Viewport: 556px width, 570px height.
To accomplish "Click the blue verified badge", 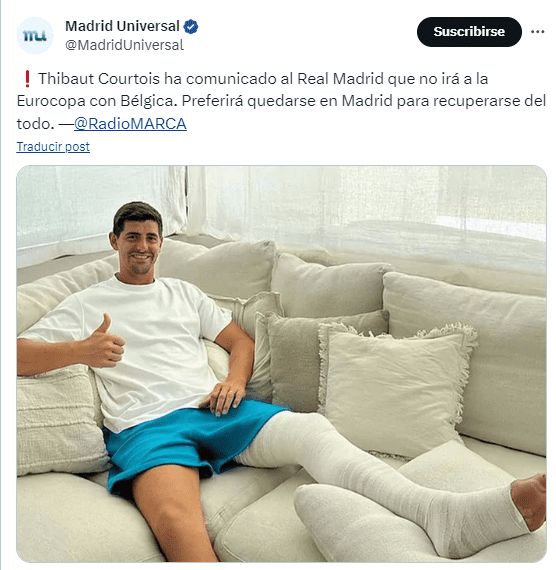I will pyautogui.click(x=191, y=27).
